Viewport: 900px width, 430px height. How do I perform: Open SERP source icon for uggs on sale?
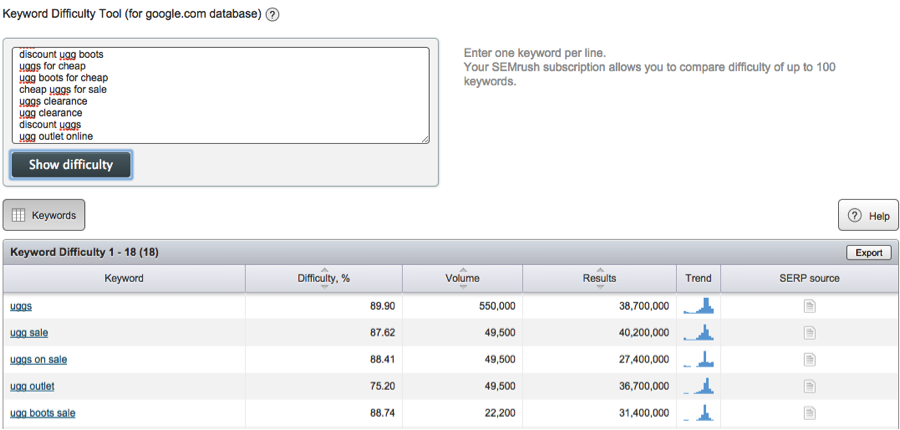pos(809,360)
